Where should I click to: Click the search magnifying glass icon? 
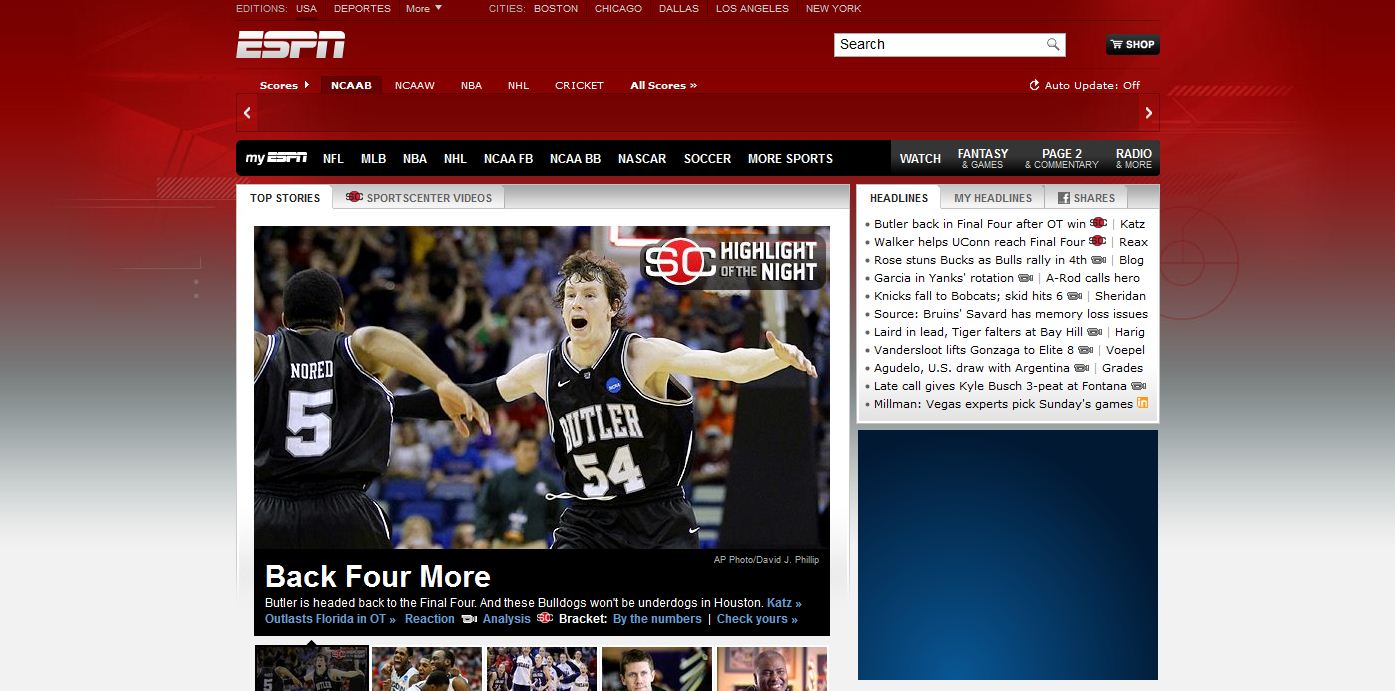(x=1052, y=44)
